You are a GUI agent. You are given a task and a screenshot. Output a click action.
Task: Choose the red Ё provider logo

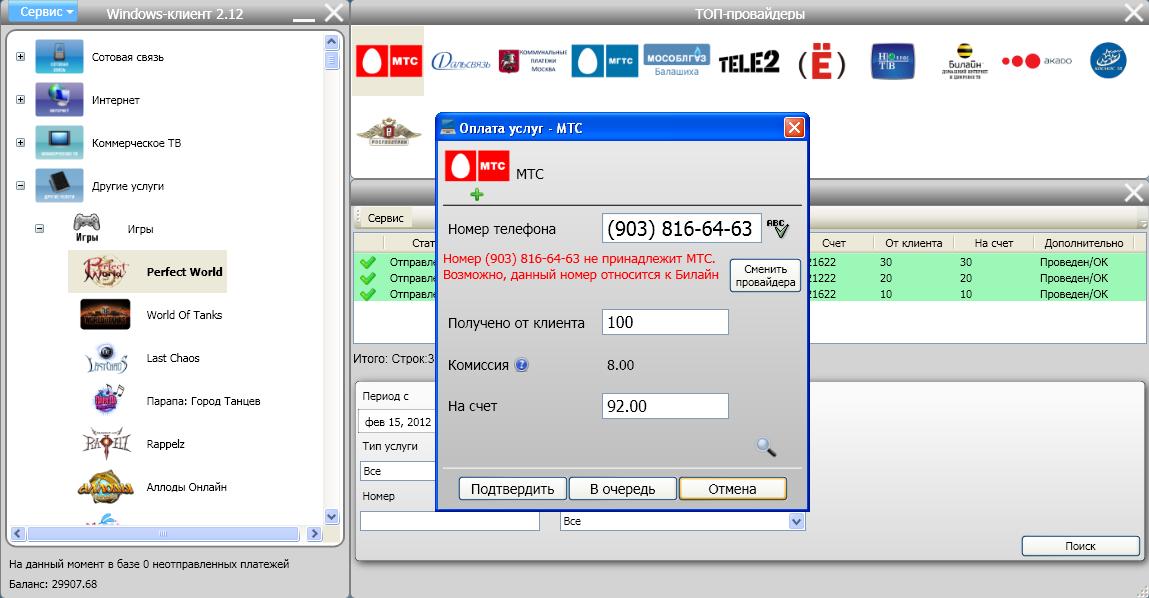click(821, 62)
